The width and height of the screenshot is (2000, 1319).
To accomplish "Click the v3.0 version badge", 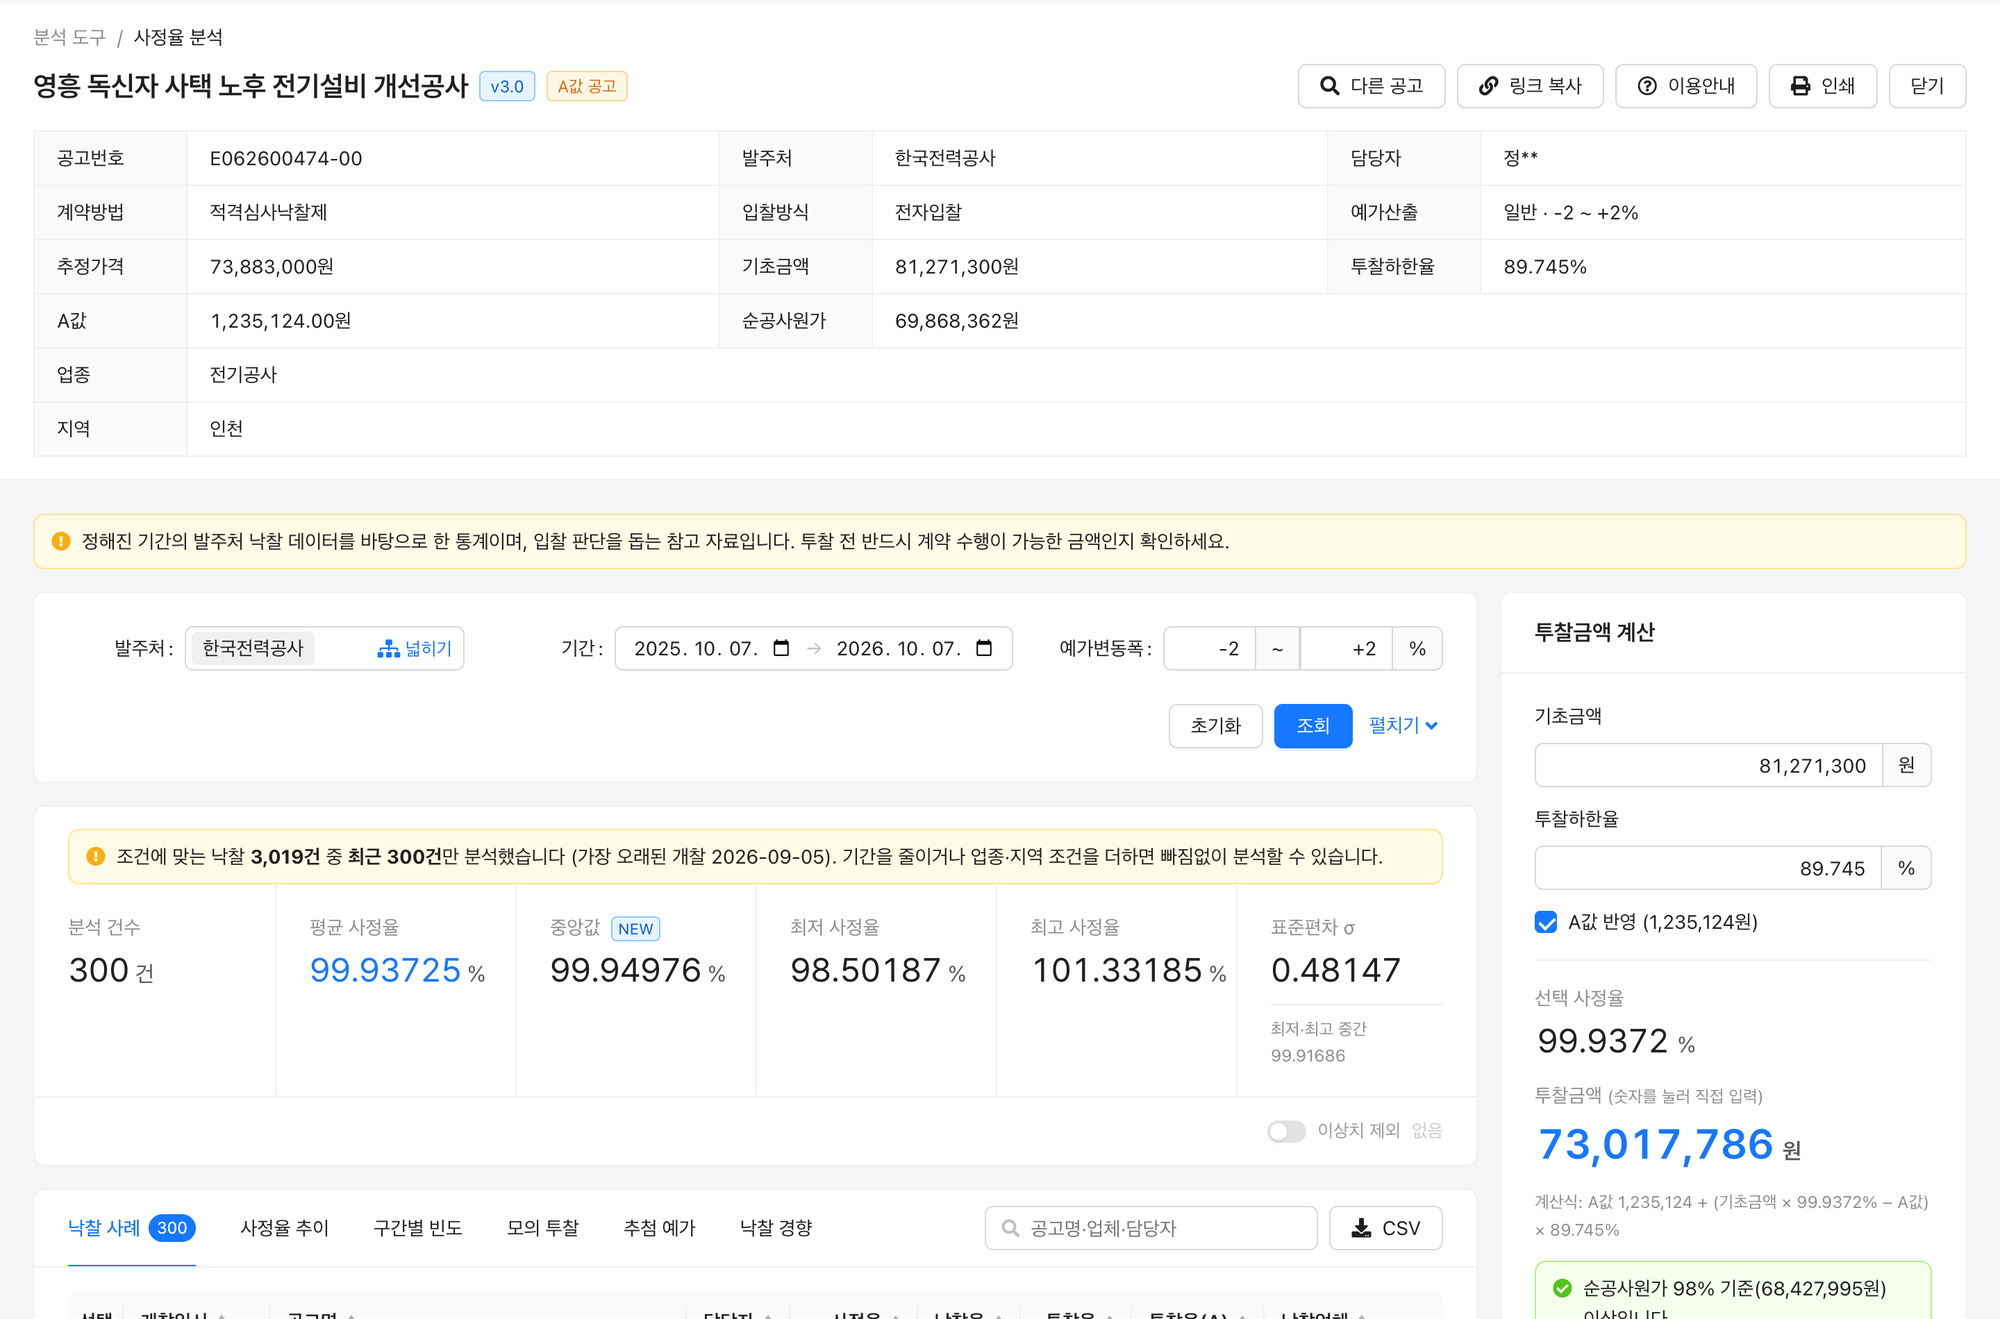I will click(x=507, y=87).
